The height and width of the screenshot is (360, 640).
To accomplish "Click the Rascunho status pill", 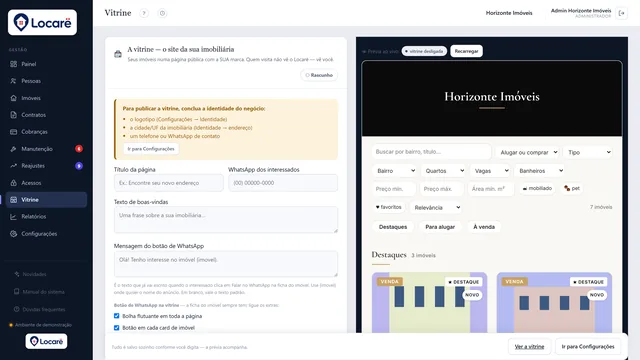I will point(319,75).
